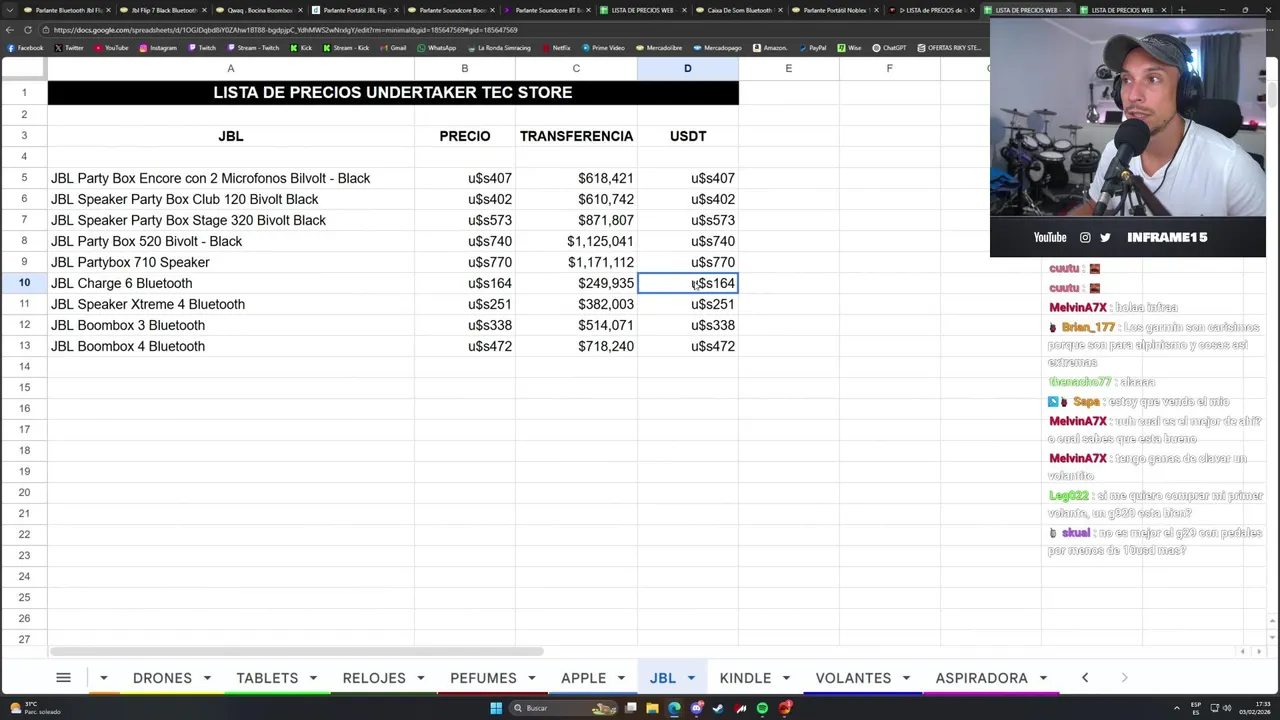Select column A header
Screen dimensions: 1280x720
(231, 68)
